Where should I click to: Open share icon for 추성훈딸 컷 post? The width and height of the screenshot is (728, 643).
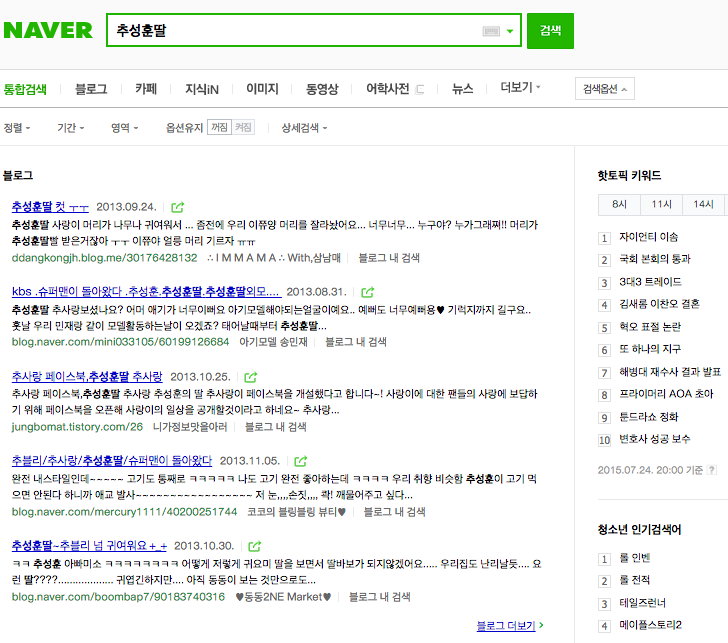(x=178, y=207)
